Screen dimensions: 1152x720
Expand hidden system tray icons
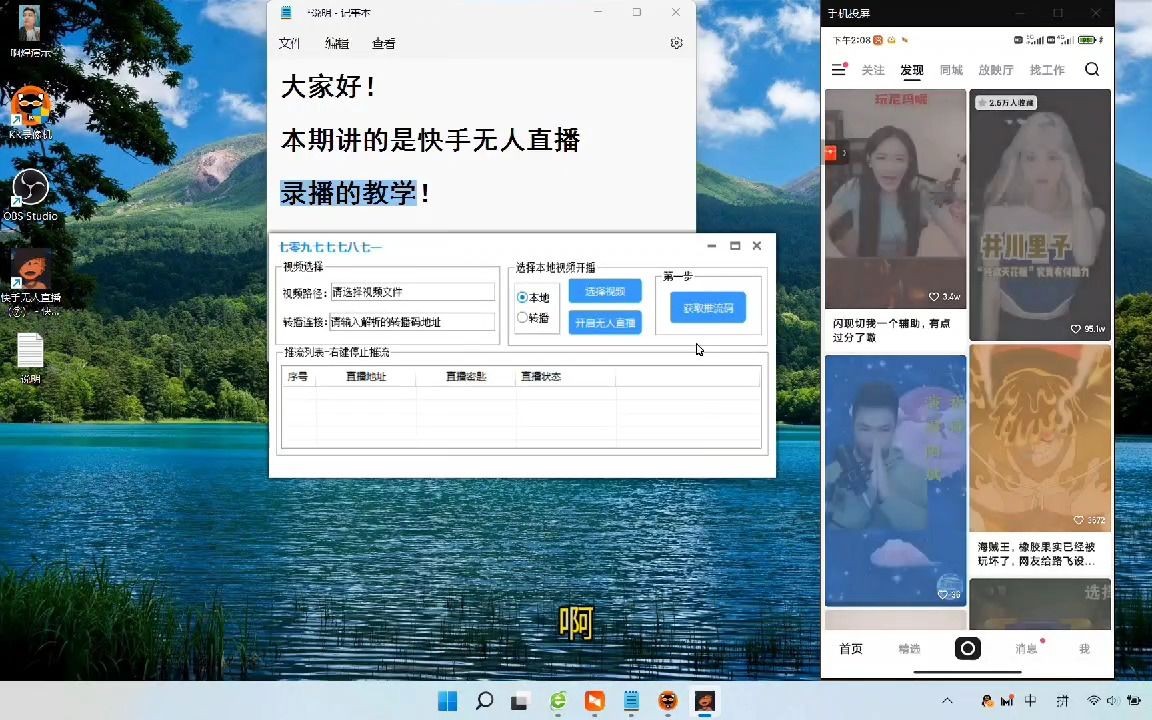(x=947, y=701)
